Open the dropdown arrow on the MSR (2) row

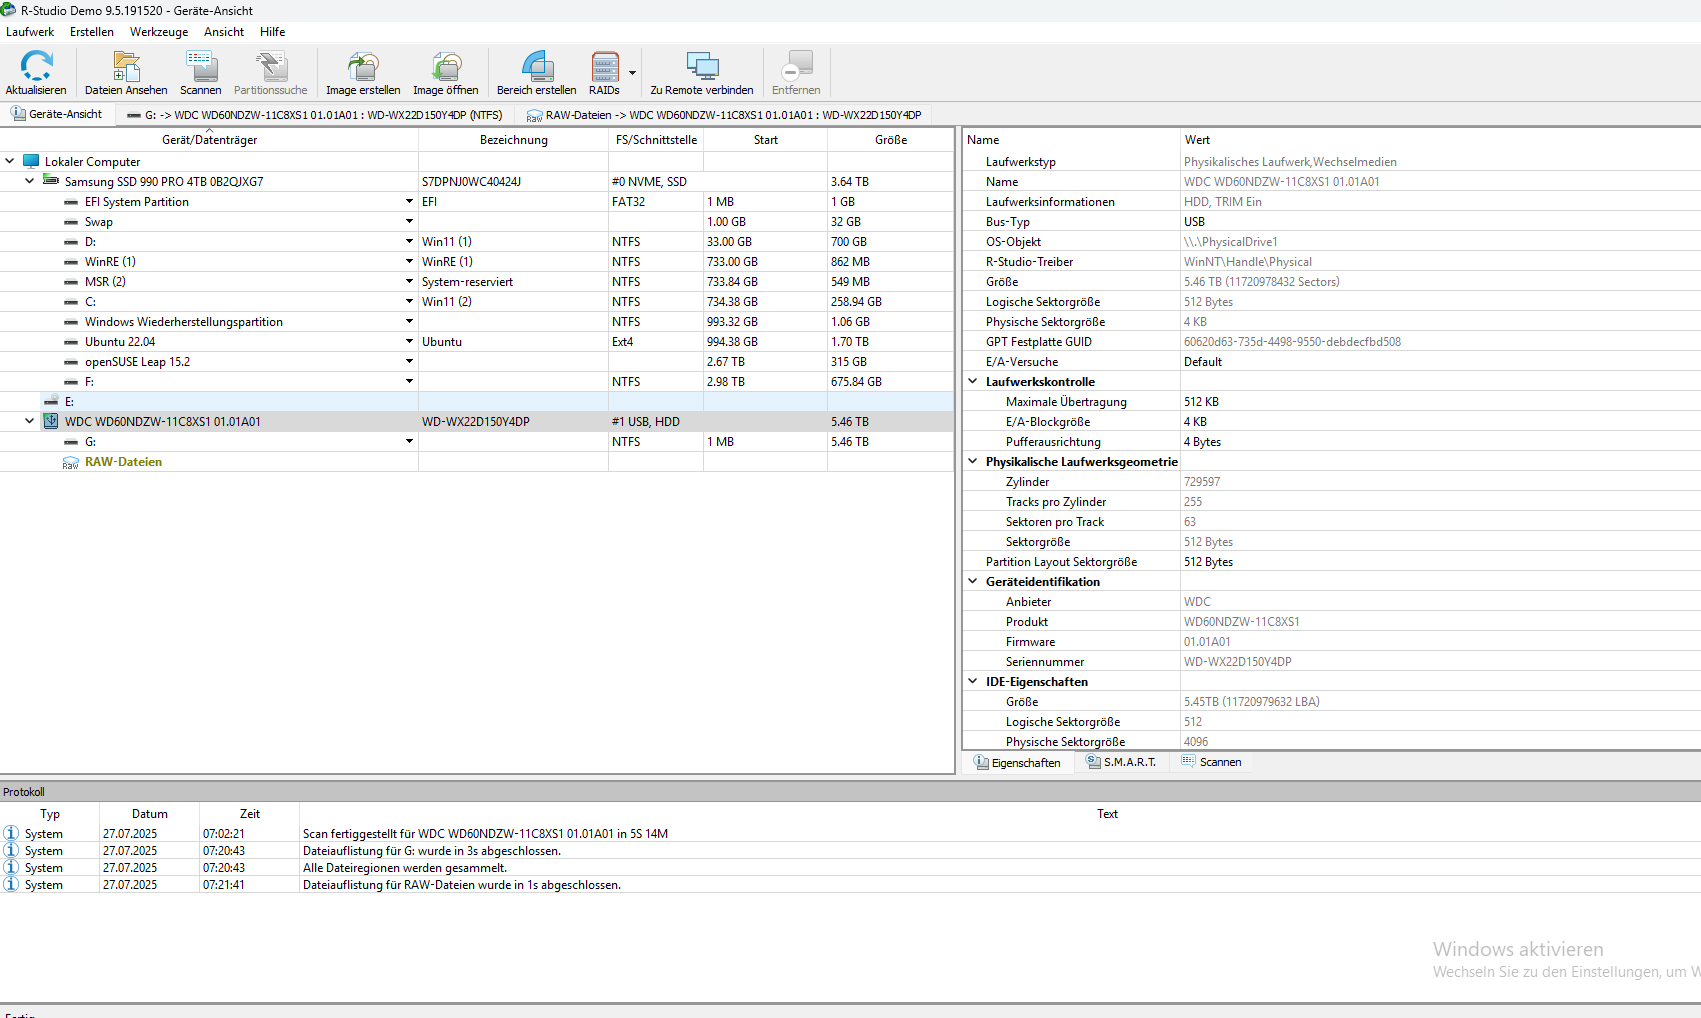click(409, 281)
